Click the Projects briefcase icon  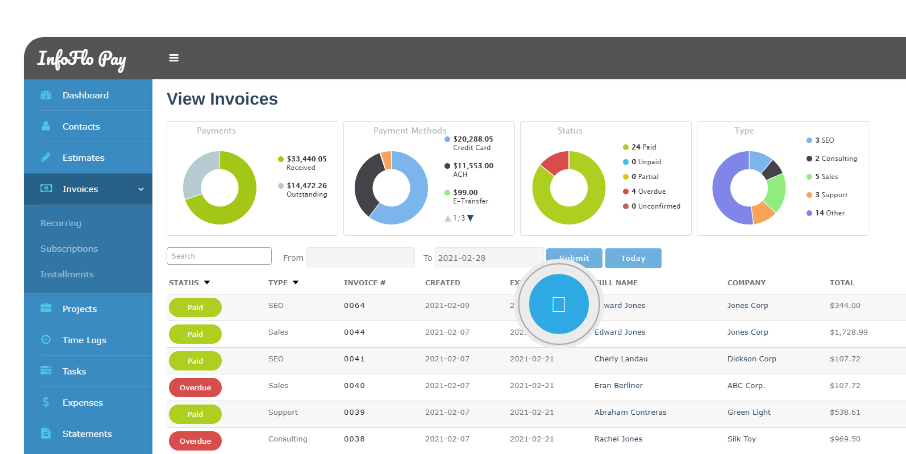click(x=46, y=309)
